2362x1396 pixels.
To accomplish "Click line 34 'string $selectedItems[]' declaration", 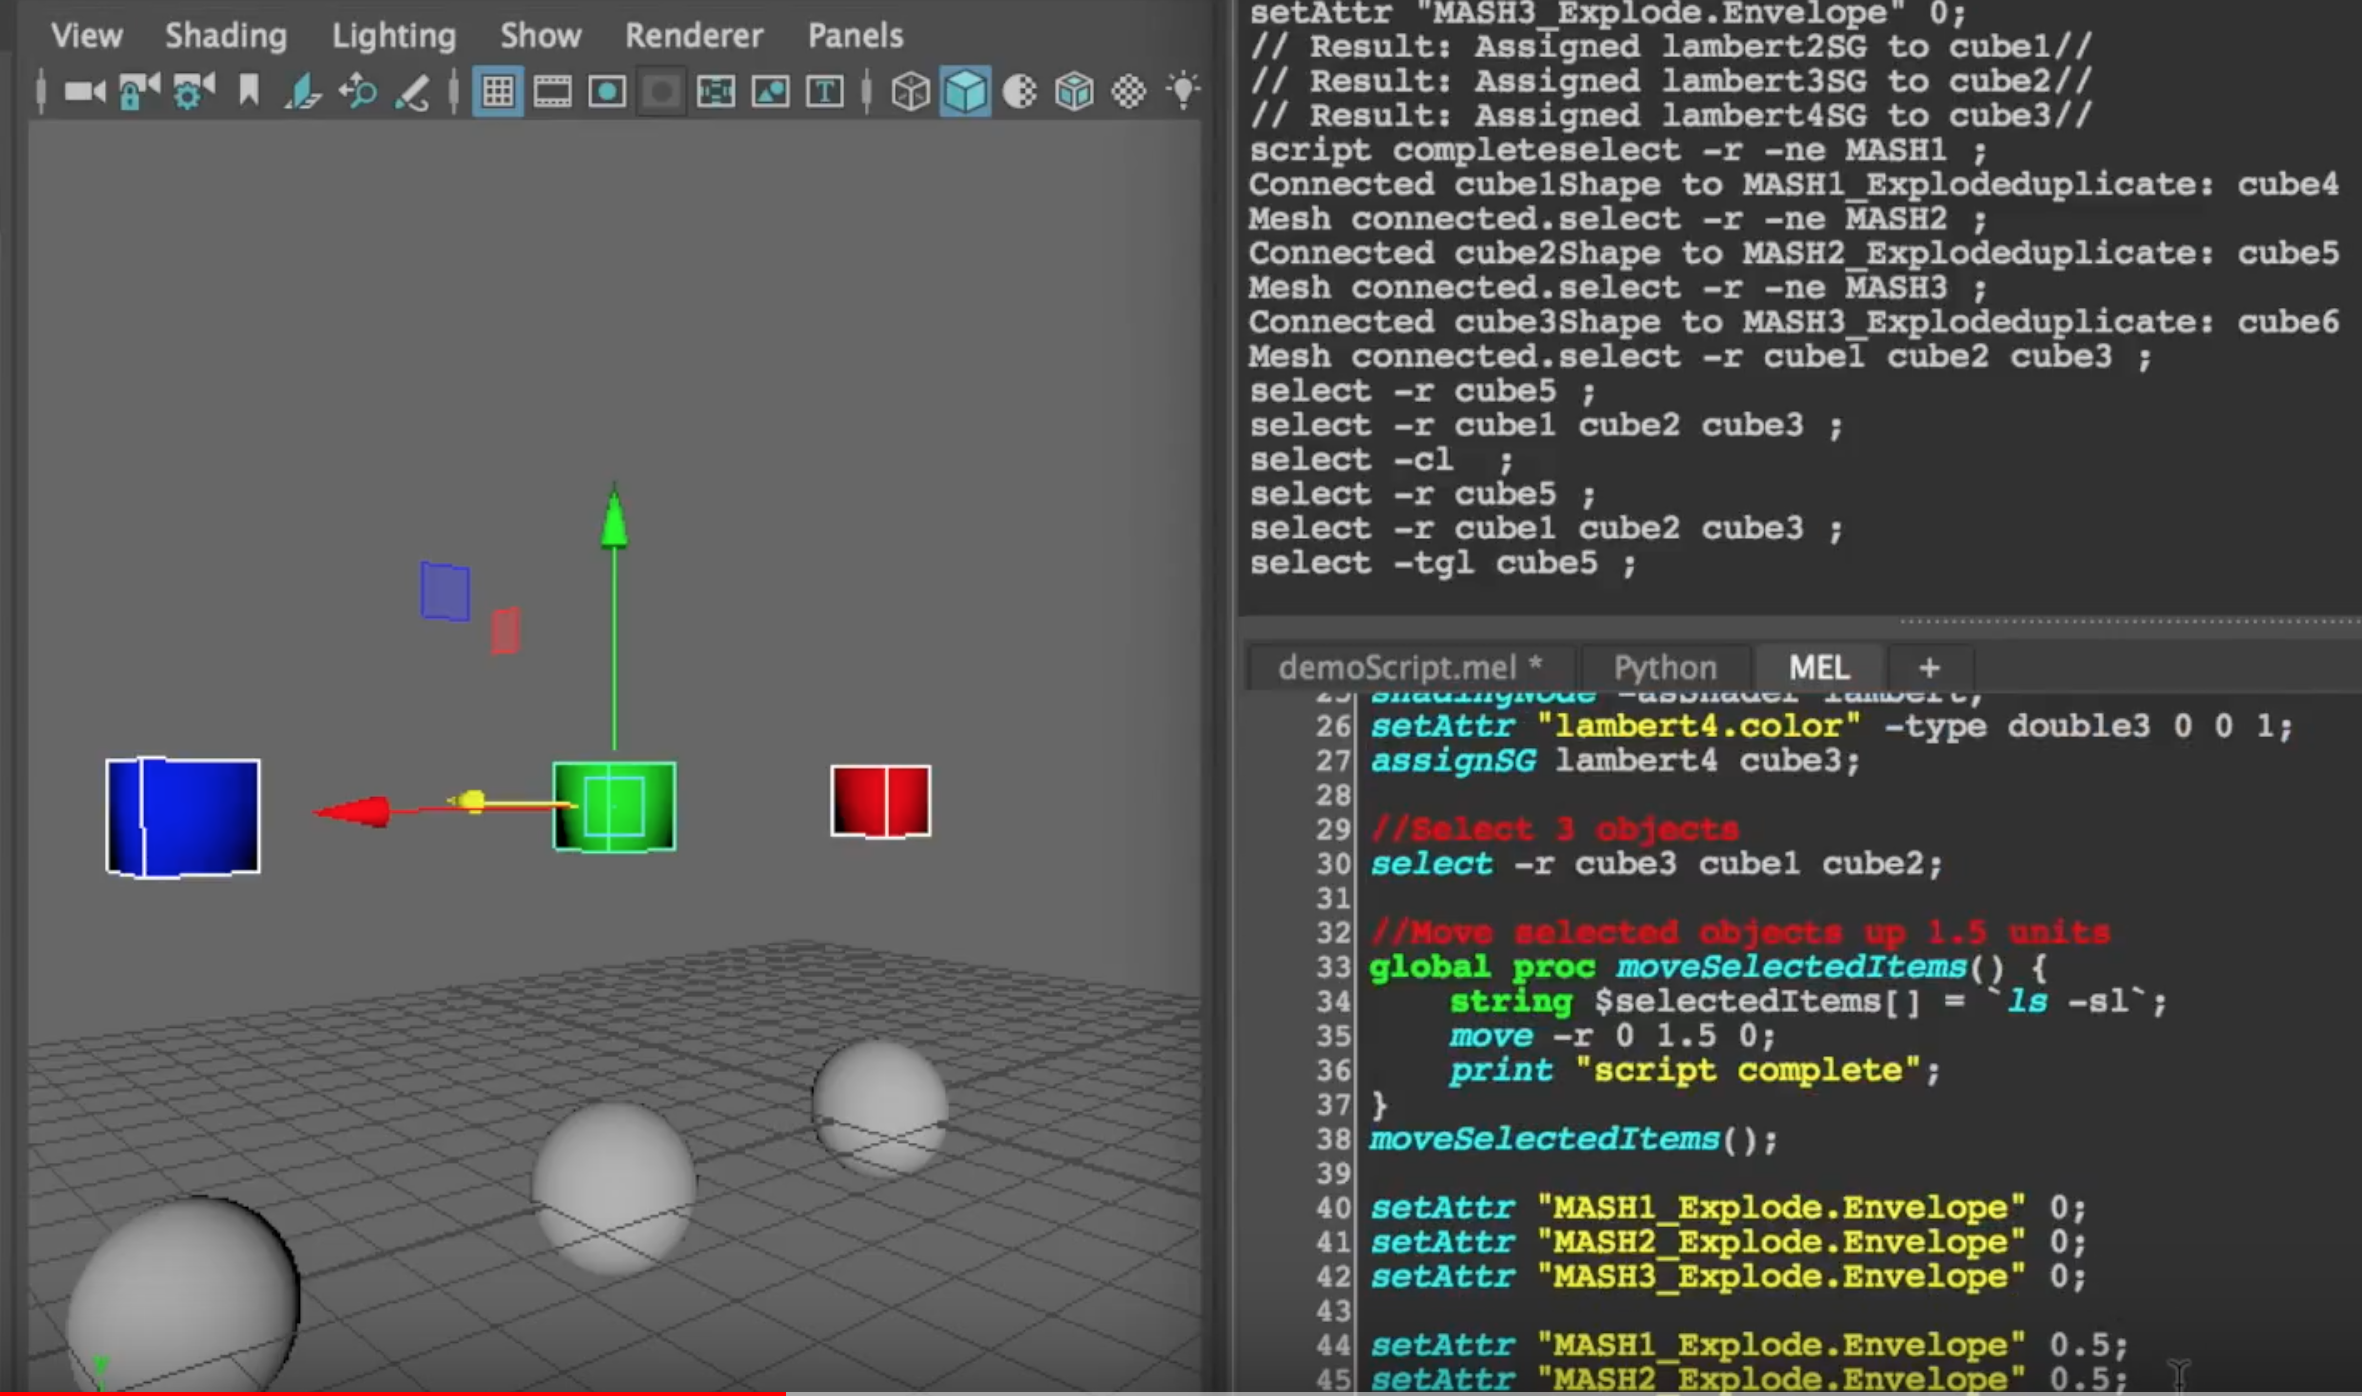I will tap(1808, 1001).
